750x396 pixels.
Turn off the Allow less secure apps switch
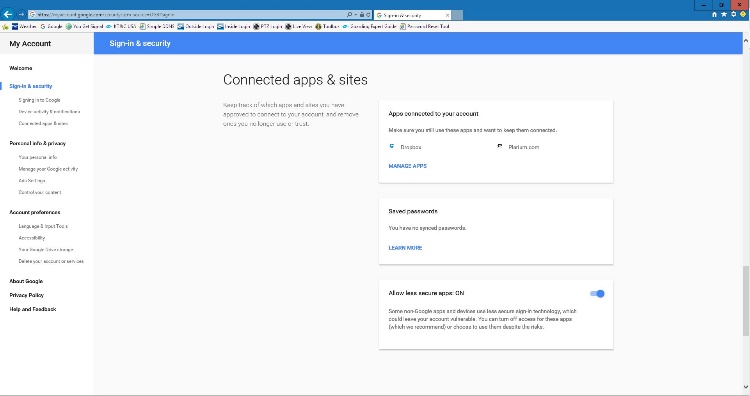tap(597, 294)
